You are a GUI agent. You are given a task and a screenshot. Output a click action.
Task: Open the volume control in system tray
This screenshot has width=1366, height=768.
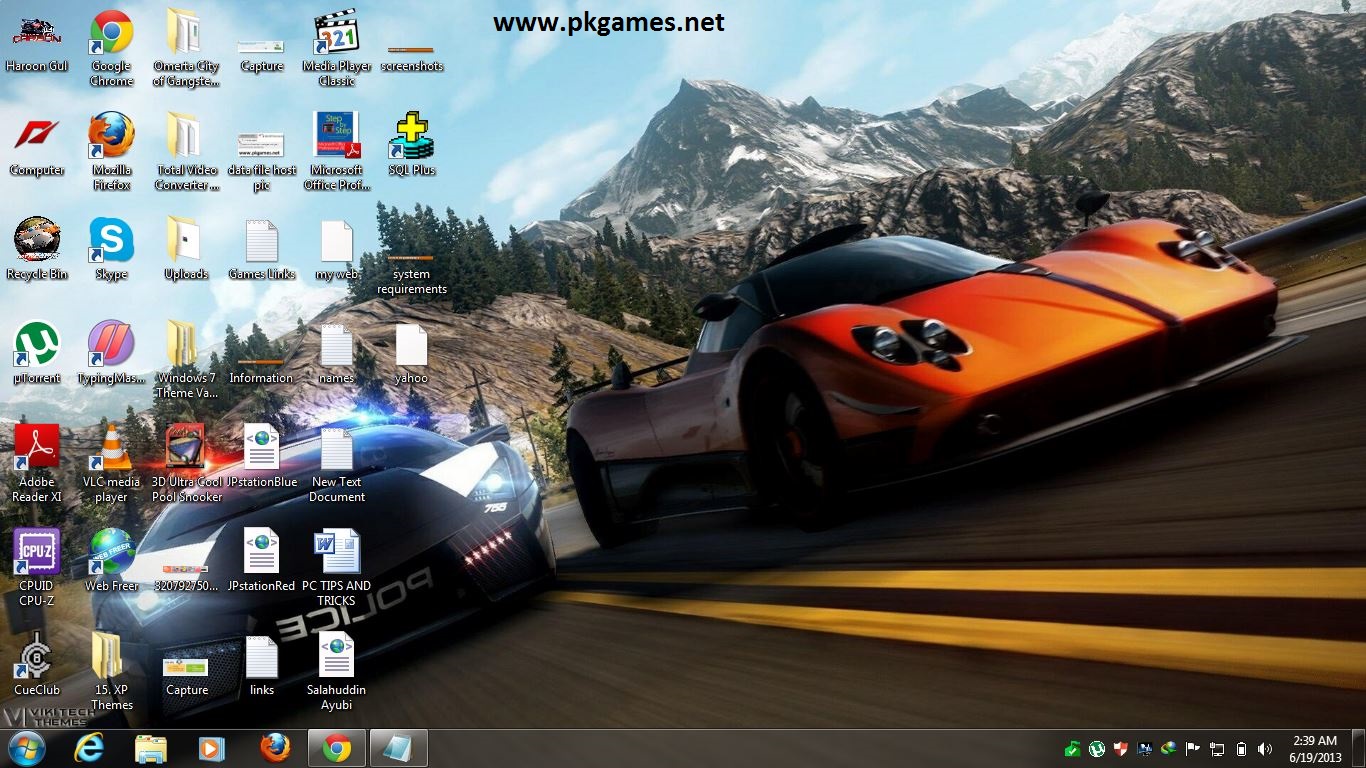pos(1264,748)
